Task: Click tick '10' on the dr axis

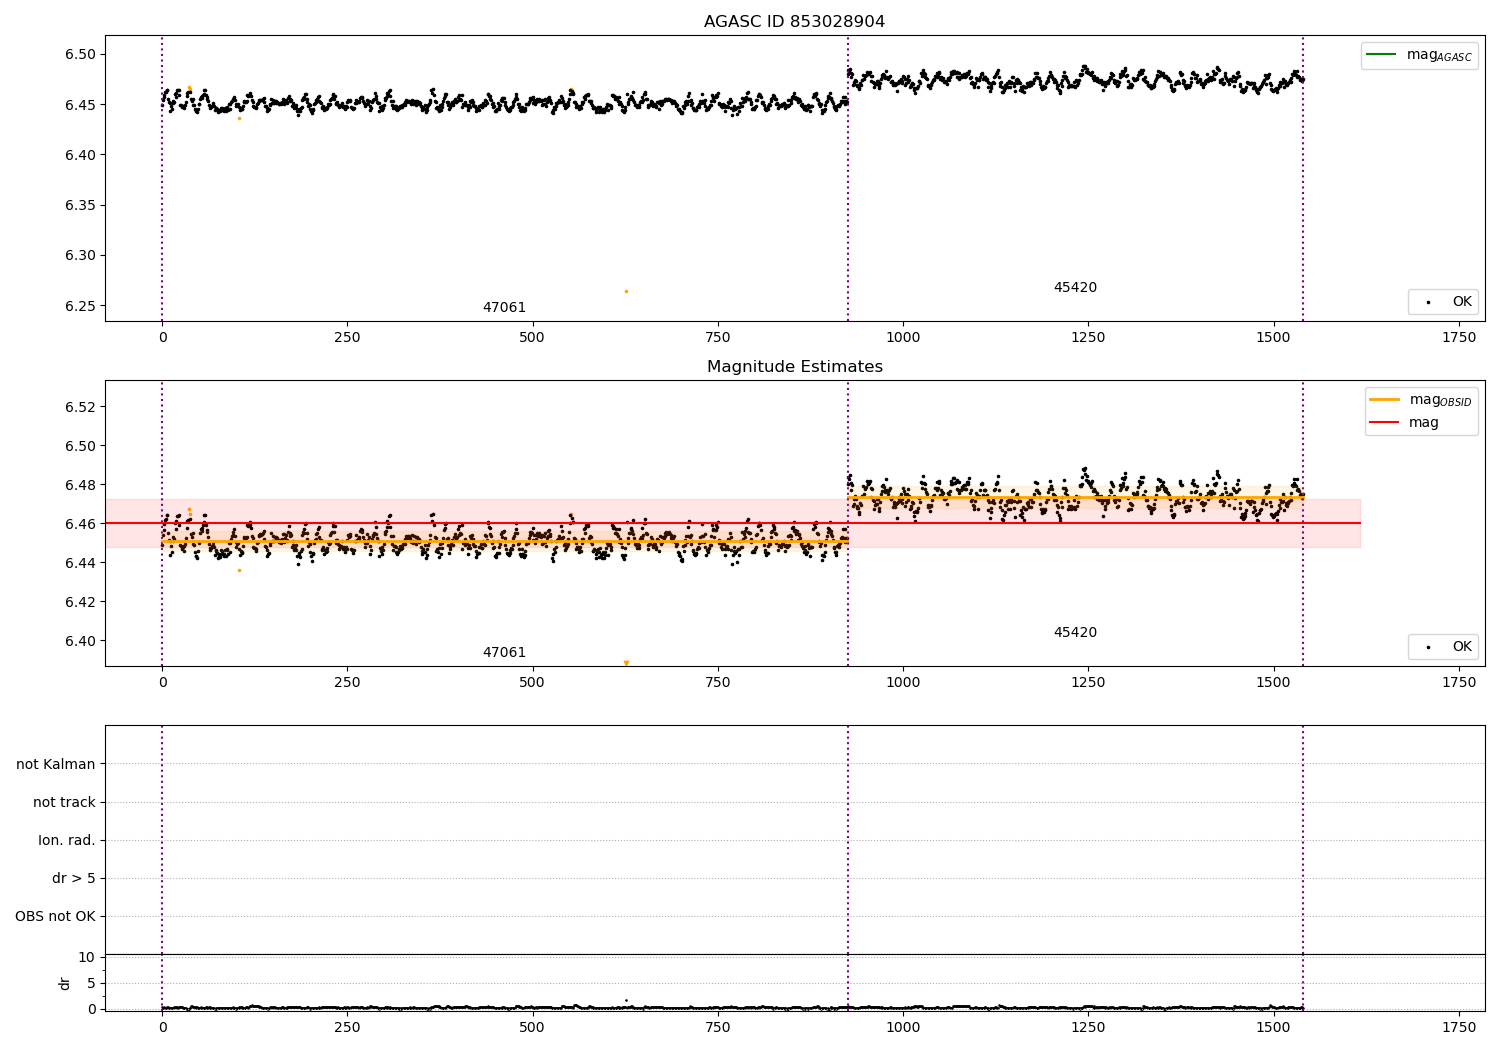Action: pyautogui.click(x=86, y=958)
